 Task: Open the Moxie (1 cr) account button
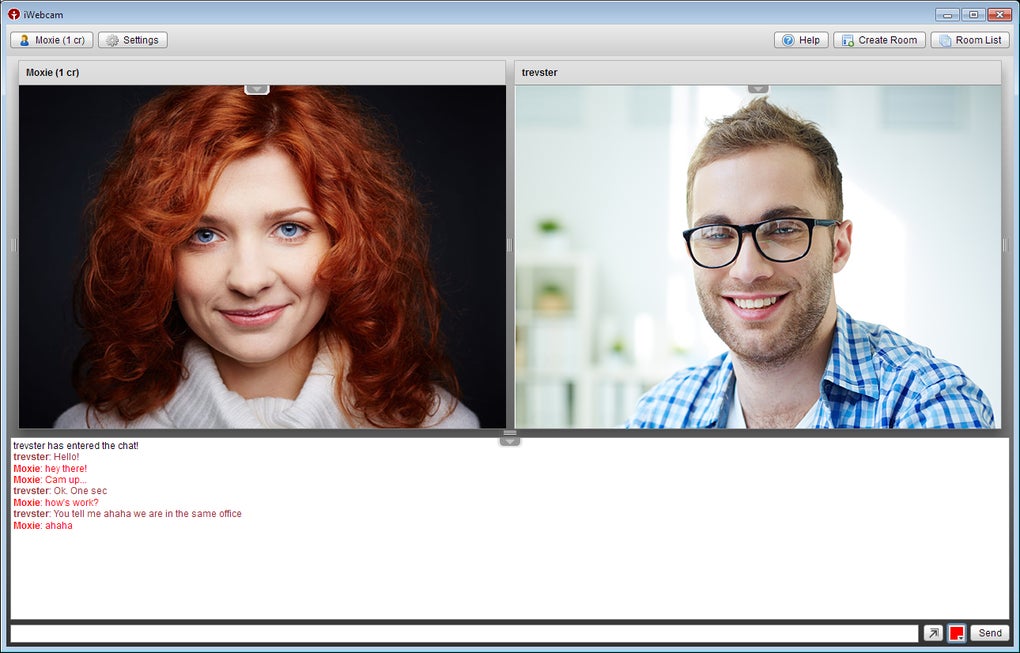tap(52, 40)
